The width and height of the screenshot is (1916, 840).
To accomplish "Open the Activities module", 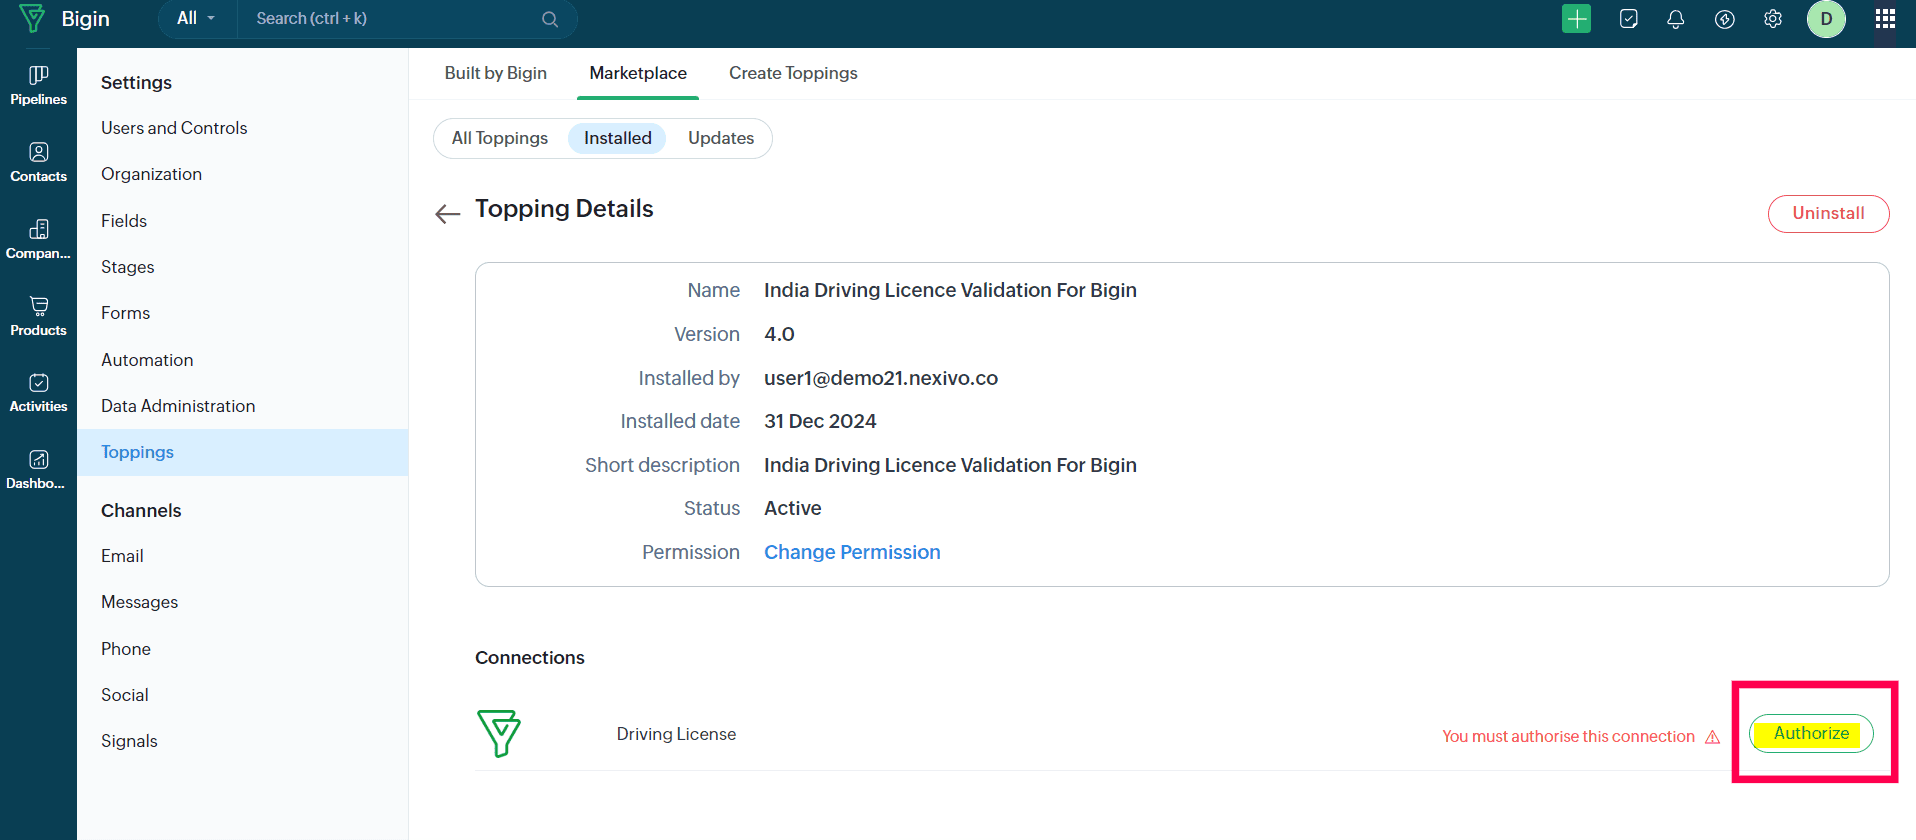I will tap(38, 393).
